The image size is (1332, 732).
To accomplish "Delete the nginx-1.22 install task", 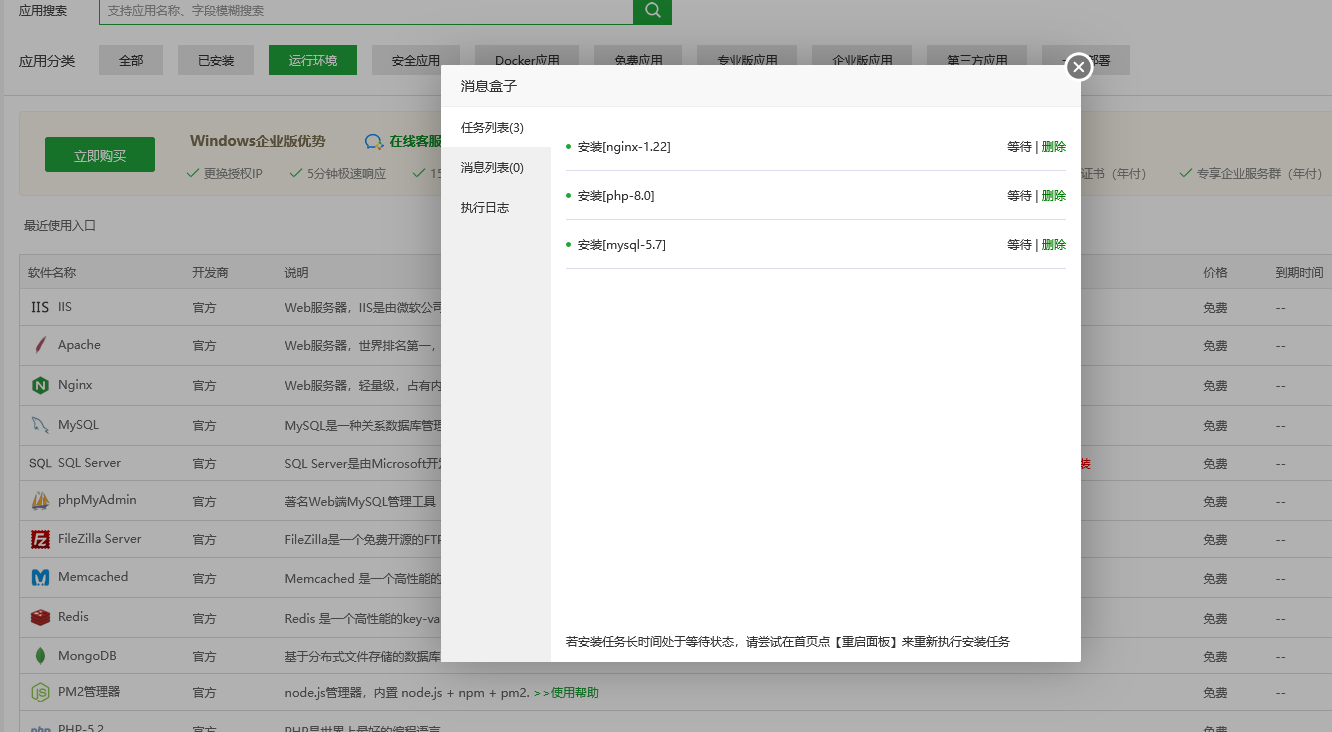I will click(1054, 146).
